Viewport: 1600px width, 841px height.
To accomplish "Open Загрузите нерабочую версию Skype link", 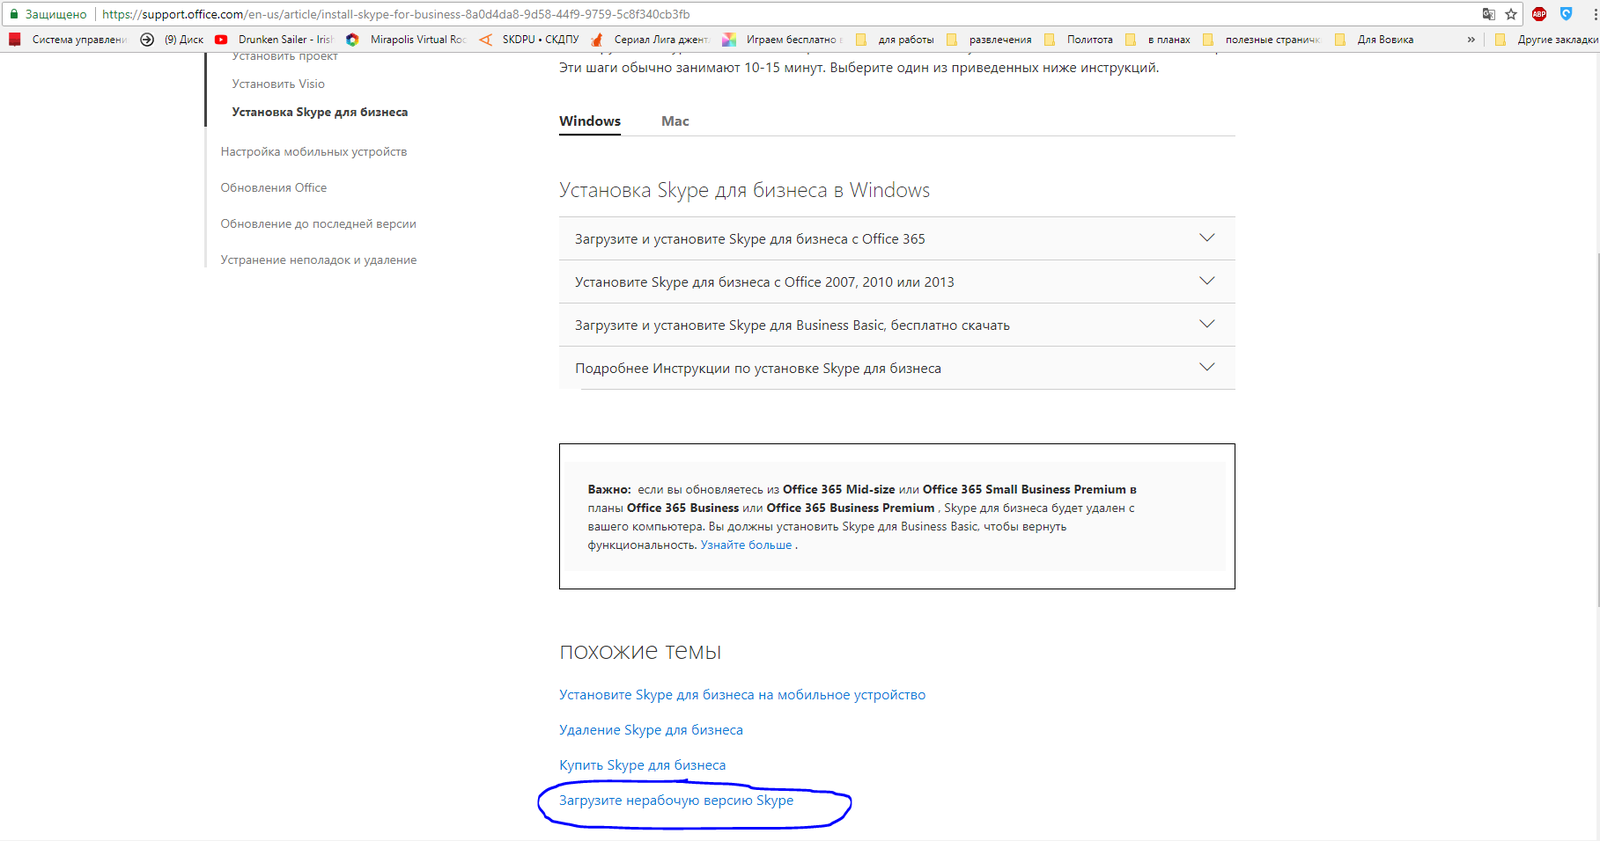I will pyautogui.click(x=676, y=800).
